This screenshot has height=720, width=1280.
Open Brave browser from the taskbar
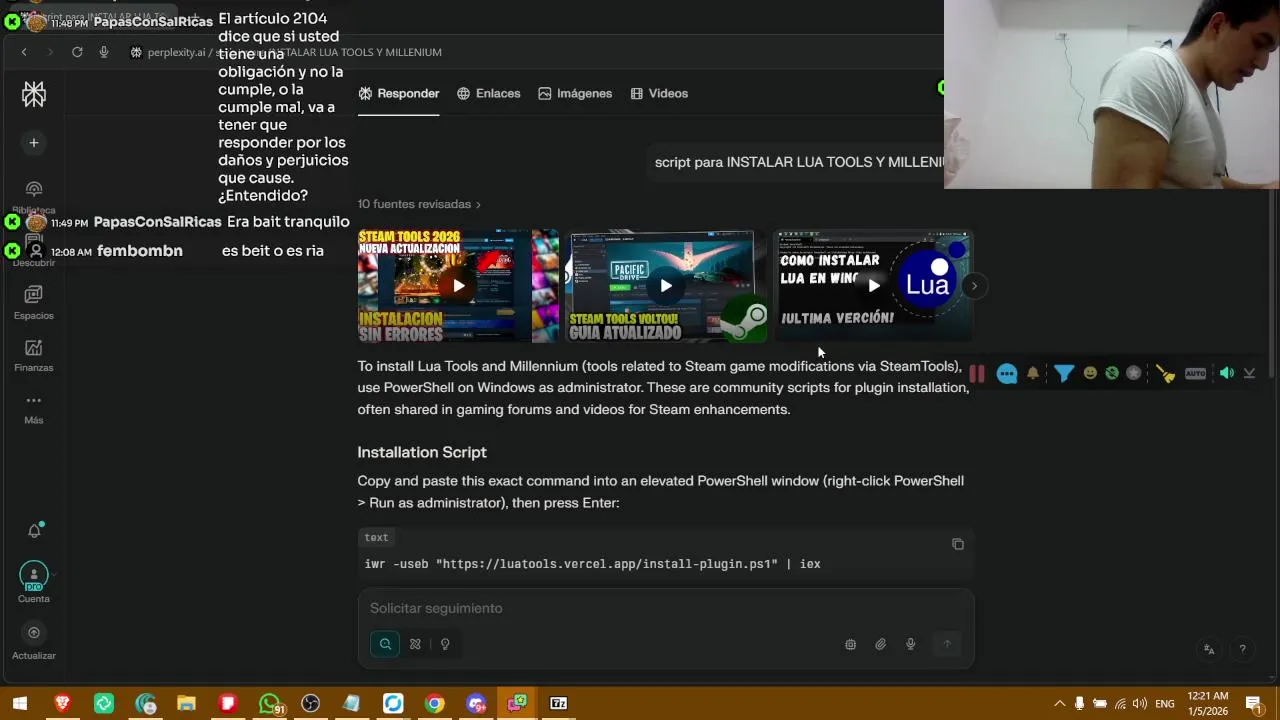(x=62, y=704)
